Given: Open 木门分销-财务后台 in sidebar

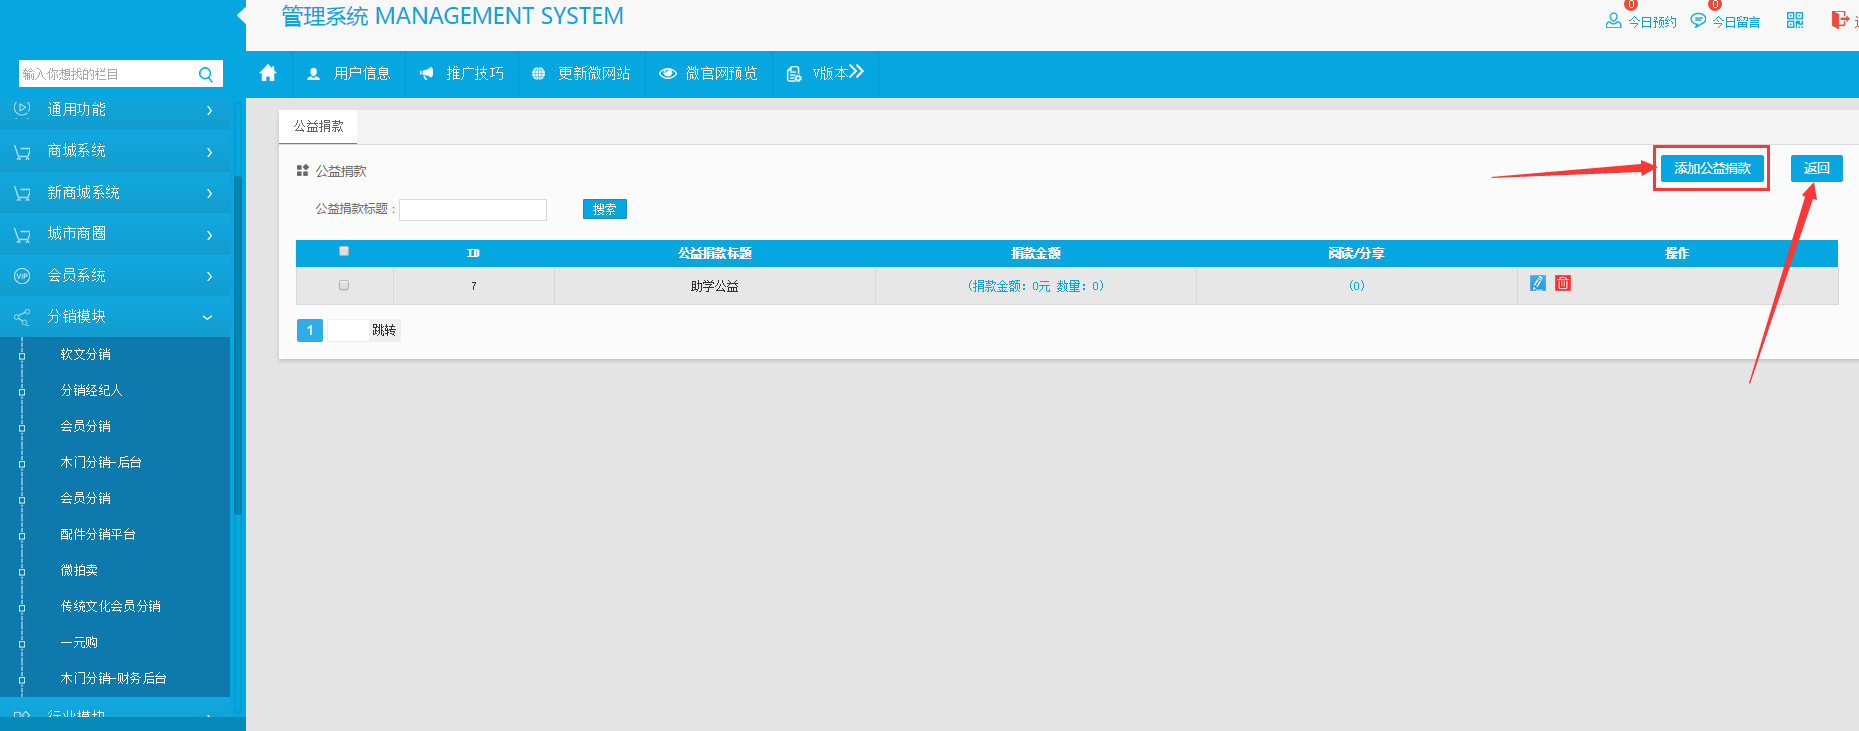Looking at the screenshot, I should coord(113,678).
